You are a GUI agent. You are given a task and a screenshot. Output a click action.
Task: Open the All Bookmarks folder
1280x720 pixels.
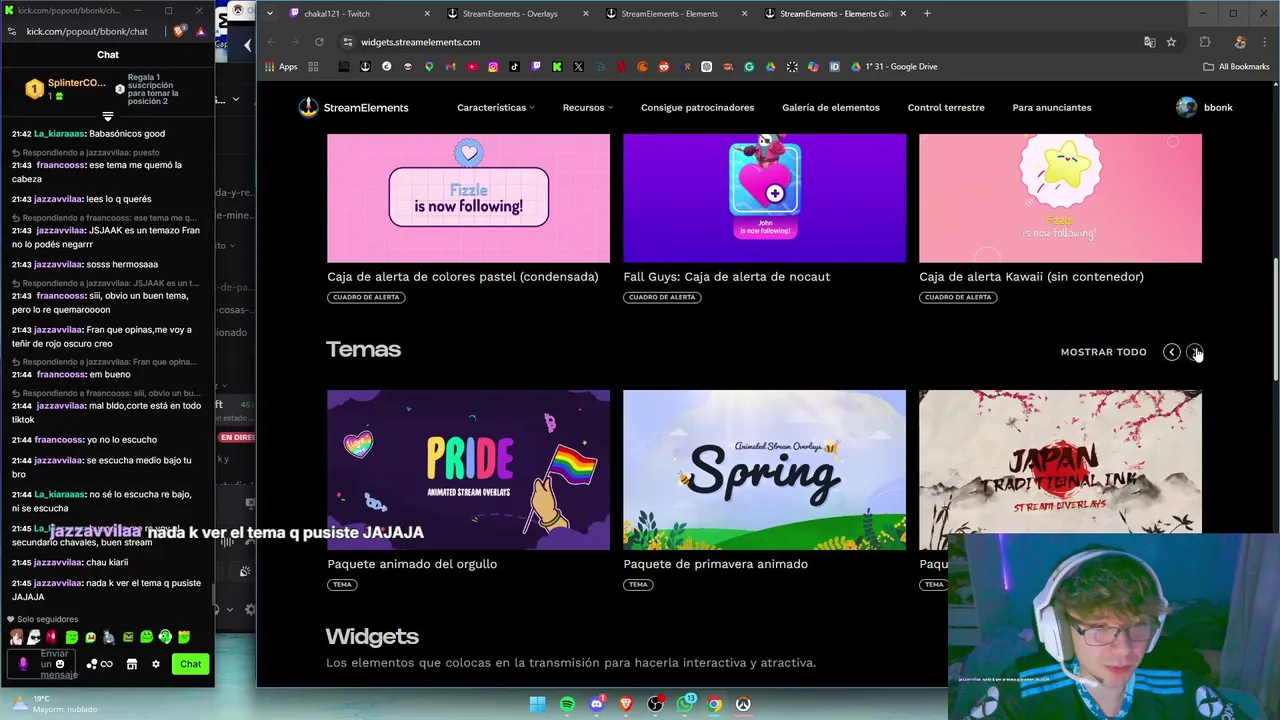coord(1236,67)
